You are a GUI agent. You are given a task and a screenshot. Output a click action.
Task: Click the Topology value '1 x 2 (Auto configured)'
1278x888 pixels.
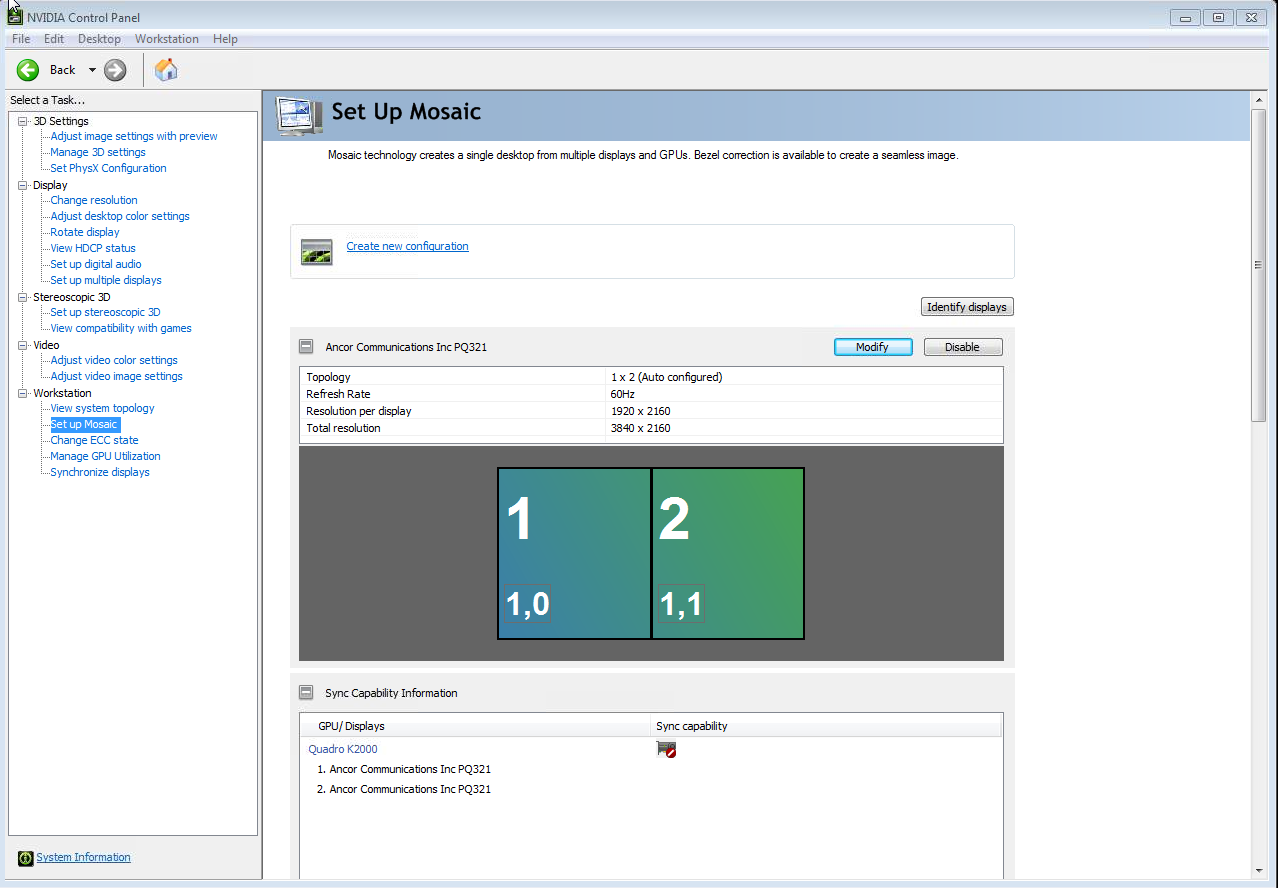coord(666,377)
